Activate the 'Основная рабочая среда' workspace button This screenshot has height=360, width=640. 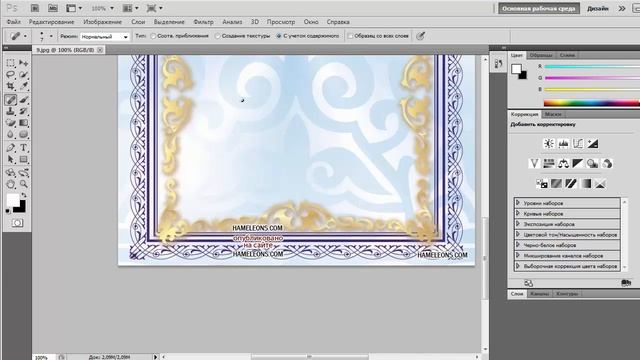point(539,9)
